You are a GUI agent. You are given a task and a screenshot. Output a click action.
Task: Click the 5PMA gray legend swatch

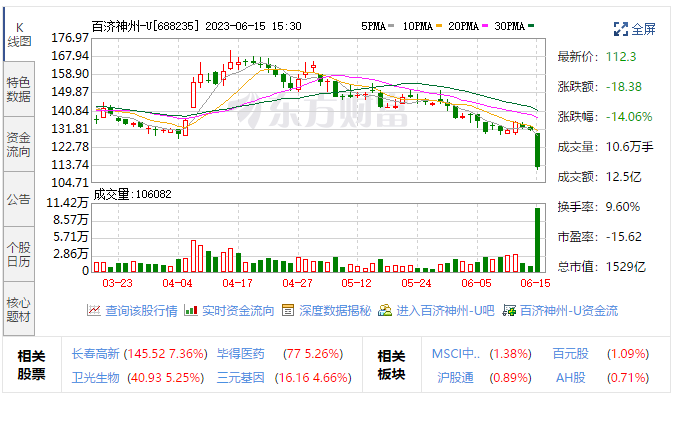[391, 26]
